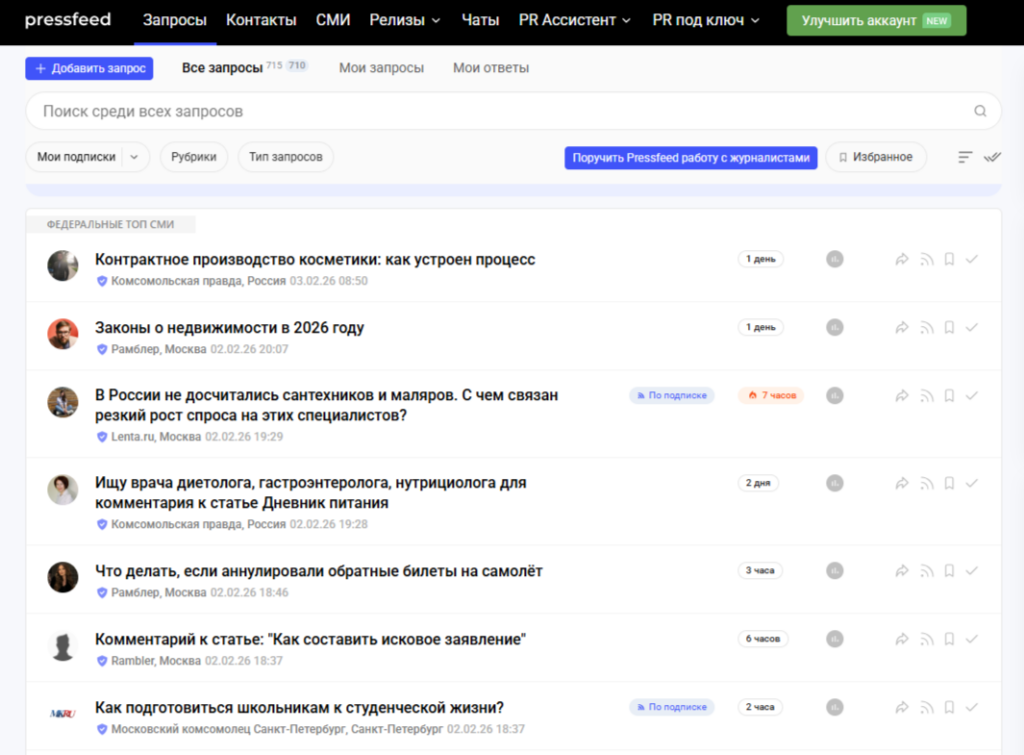Subscribe via RSS to the Рамблер real estate request
The height and width of the screenshot is (755, 1024).
pyautogui.click(x=925, y=326)
